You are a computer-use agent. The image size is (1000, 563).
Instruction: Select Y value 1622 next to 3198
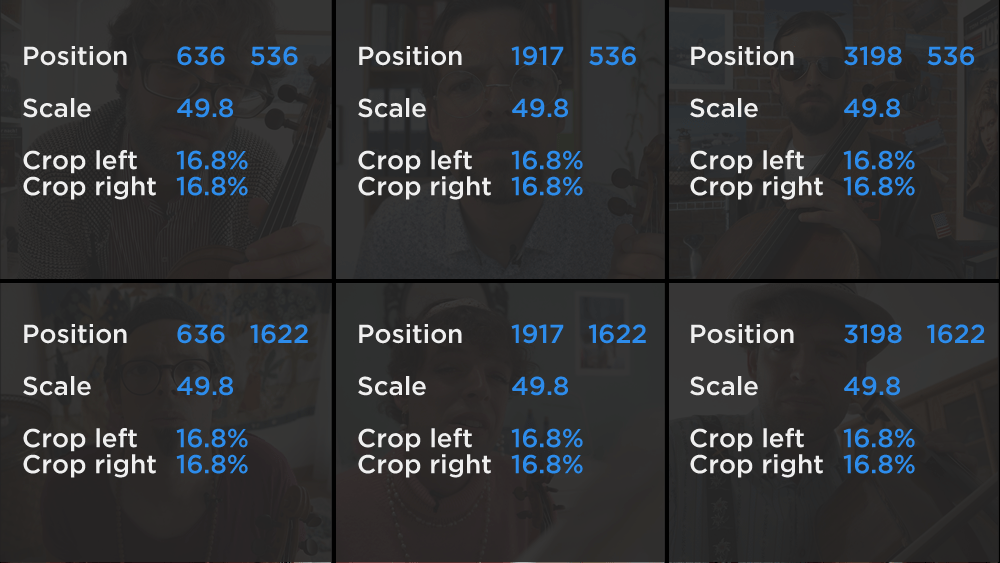956,335
